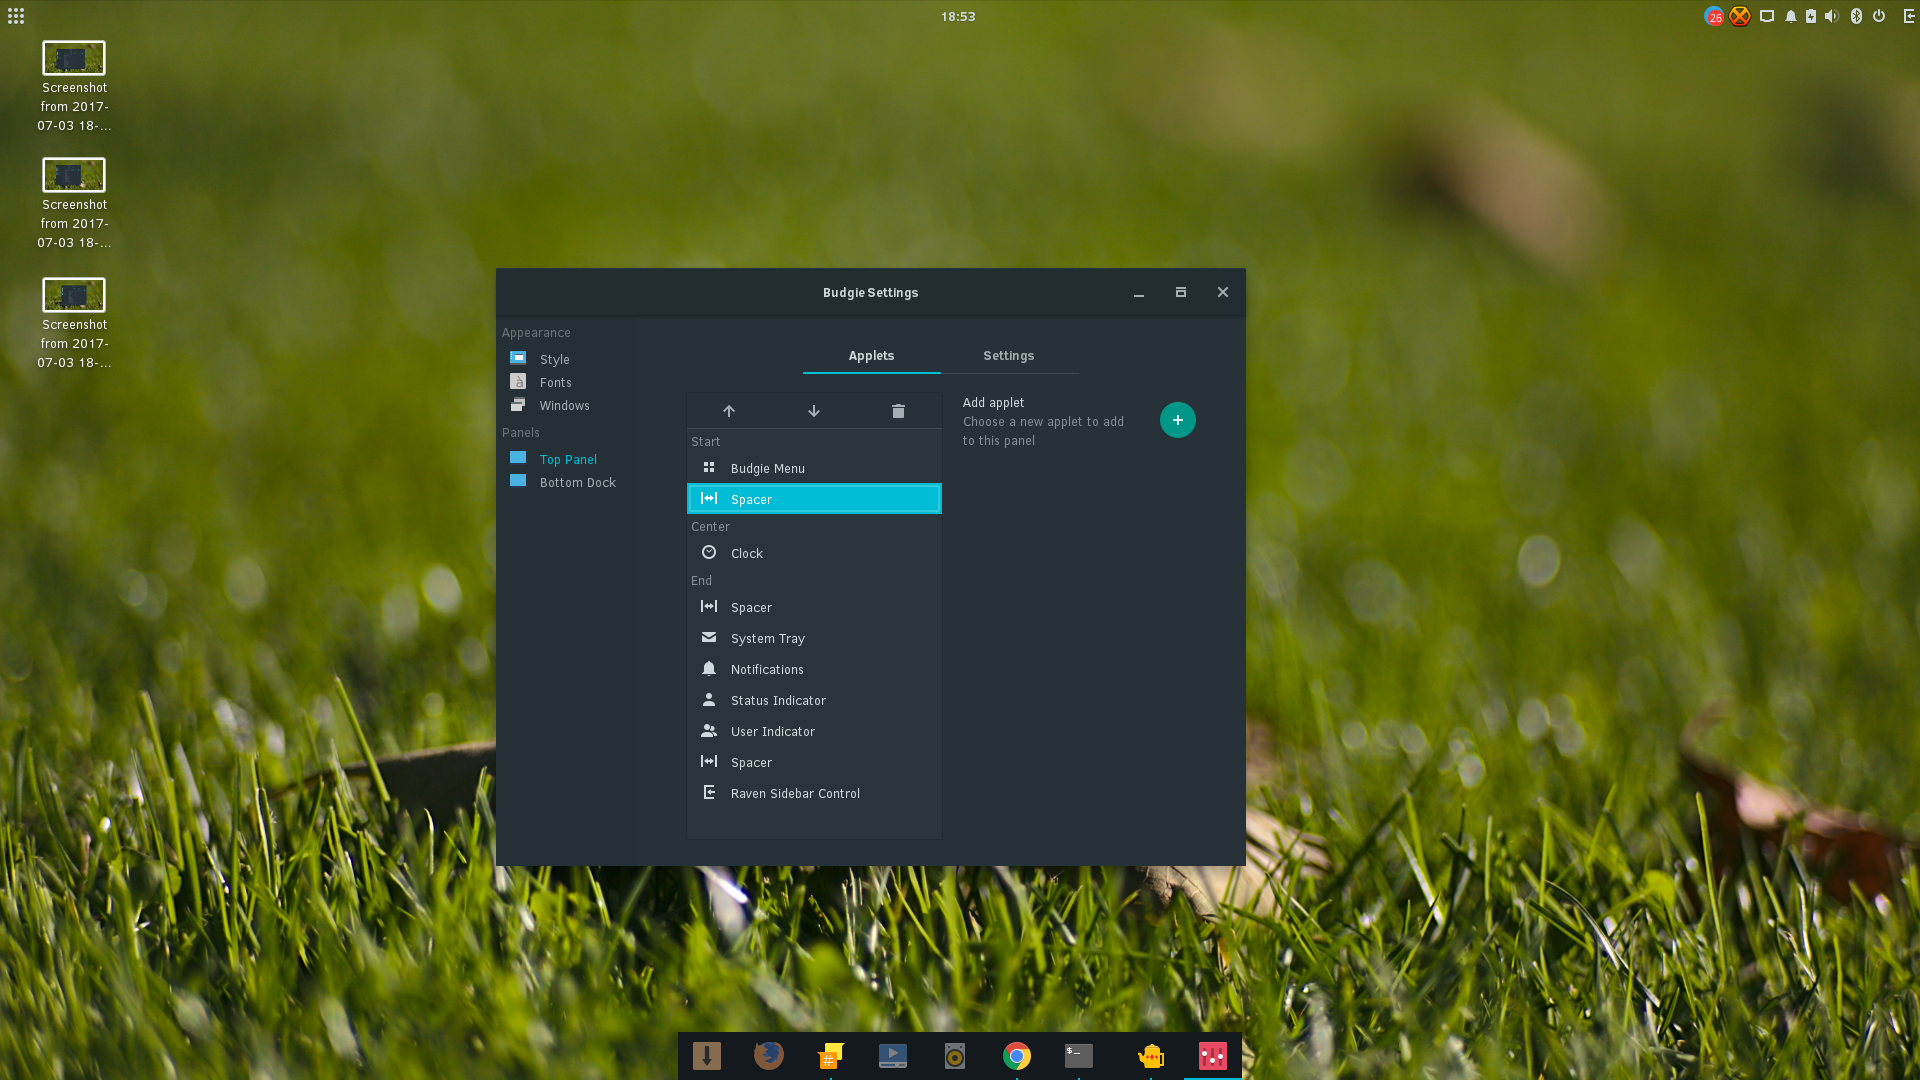Select the highlighted Spacer under Start
This screenshot has width=1920, height=1080.
[x=814, y=499]
